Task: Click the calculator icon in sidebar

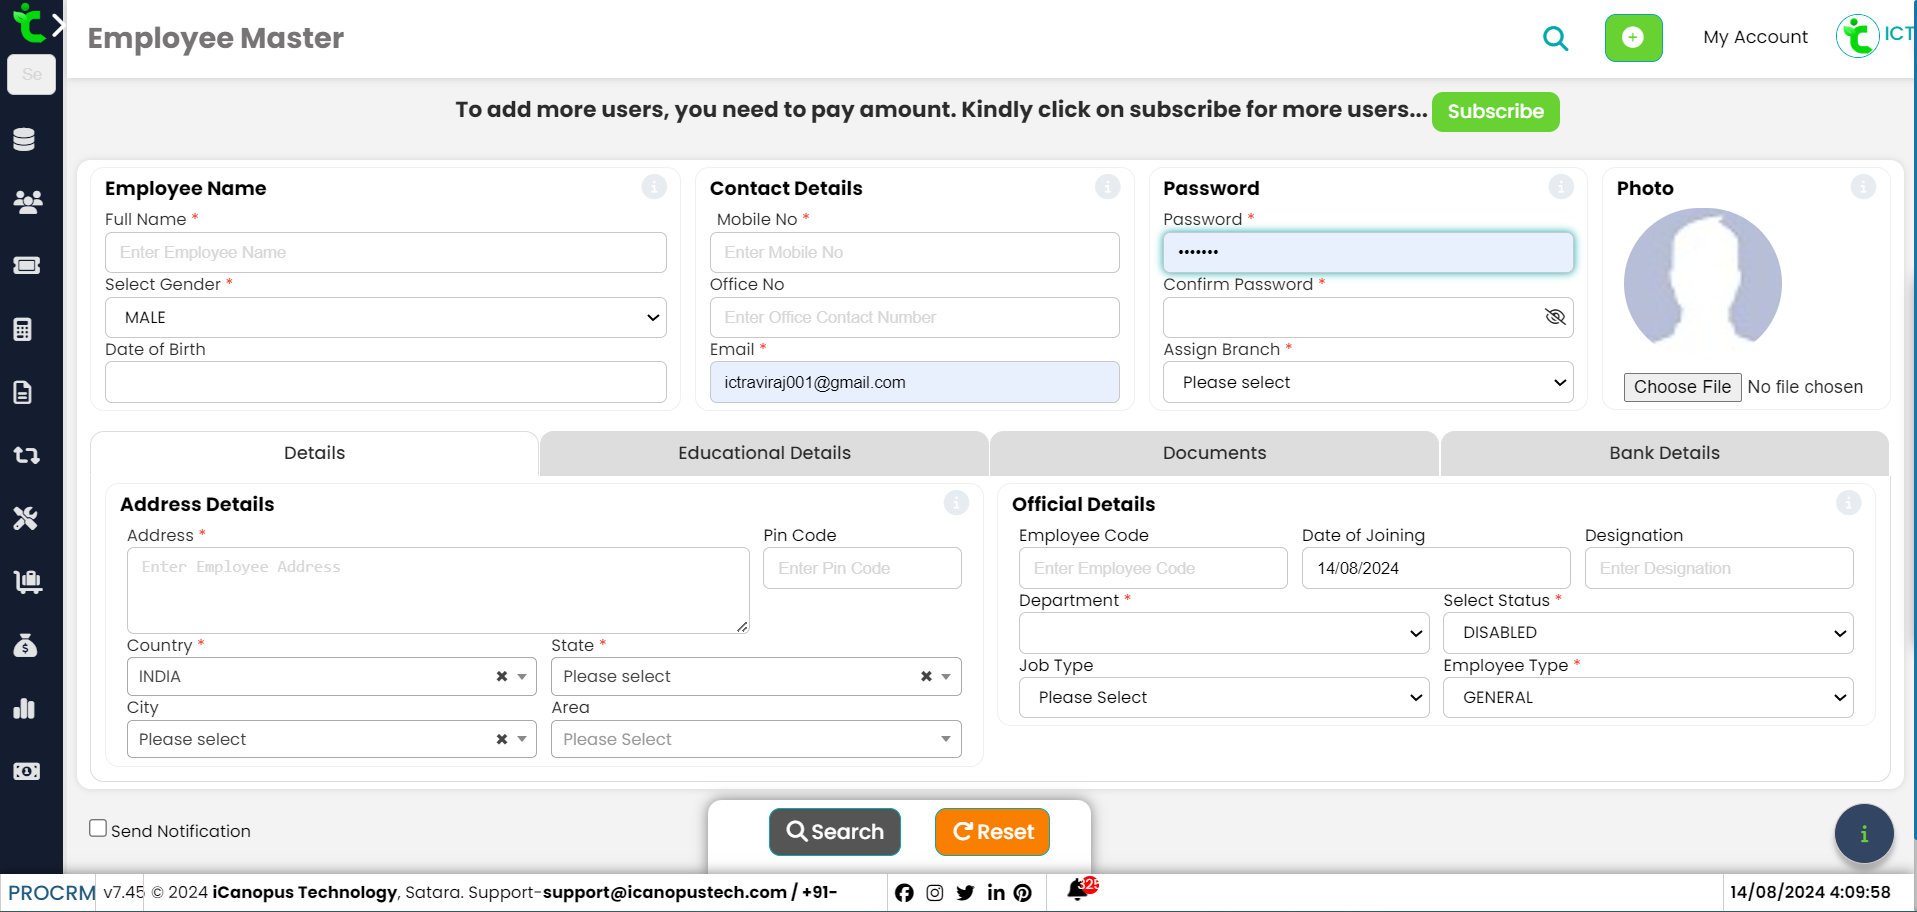Action: click(x=24, y=329)
